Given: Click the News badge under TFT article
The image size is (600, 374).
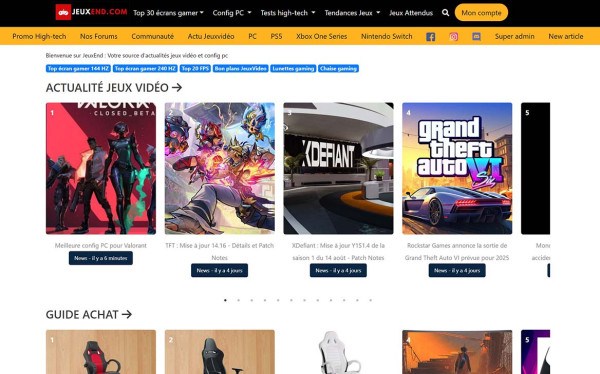Looking at the screenshot, I should point(220,270).
